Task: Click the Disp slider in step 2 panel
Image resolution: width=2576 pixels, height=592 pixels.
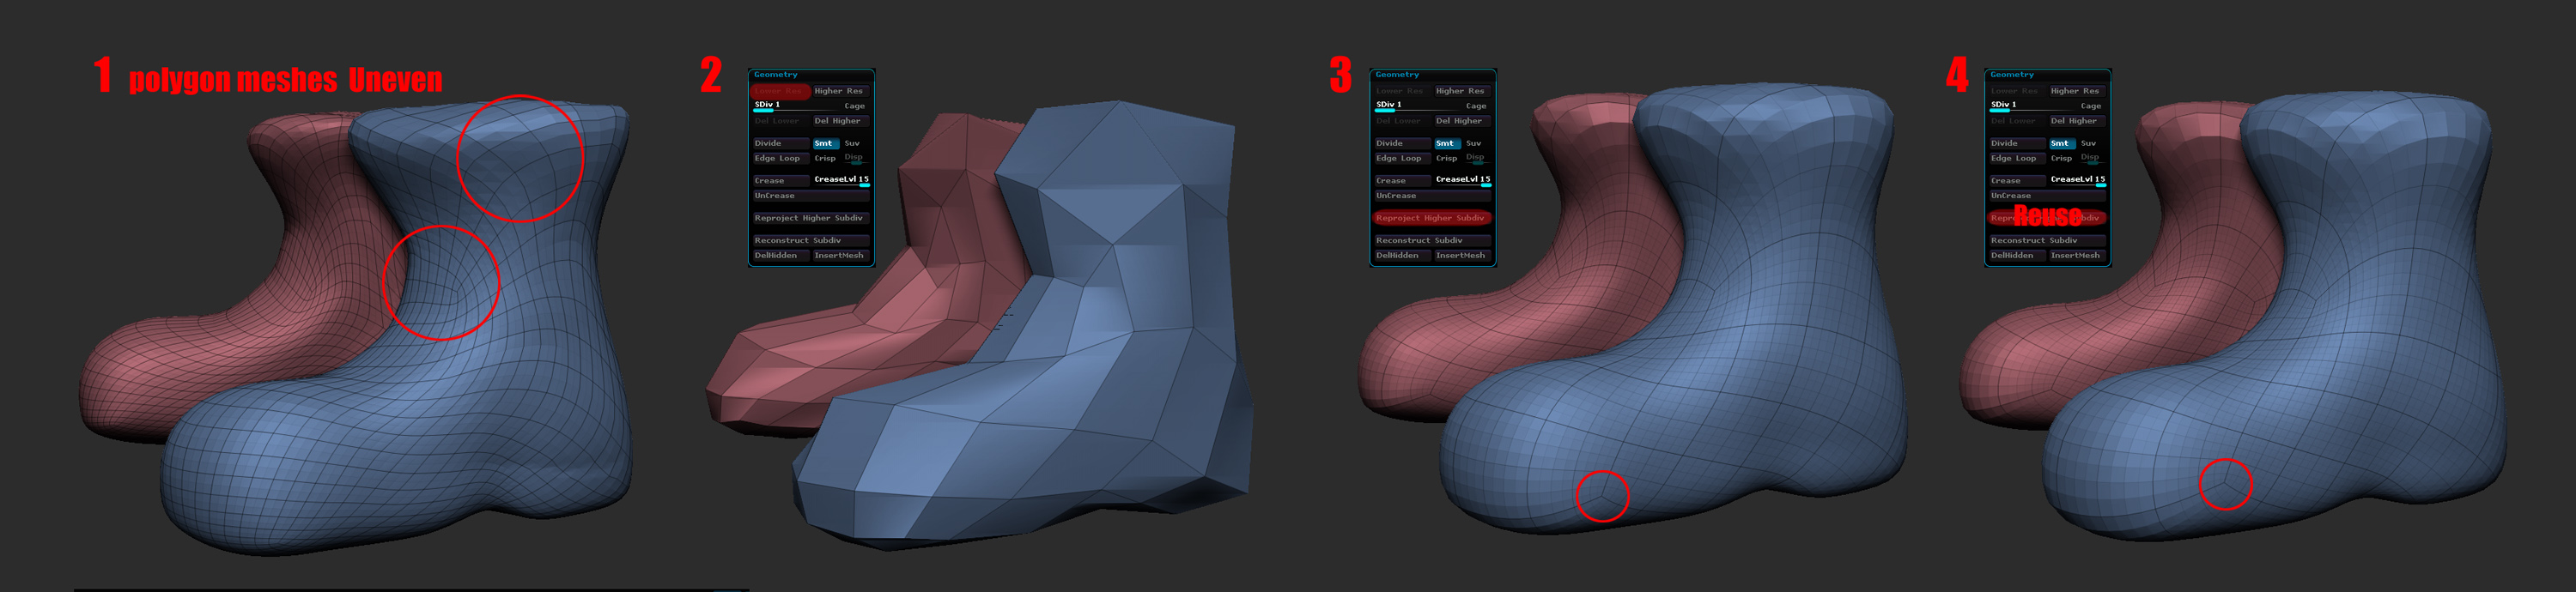Action: pyautogui.click(x=856, y=158)
